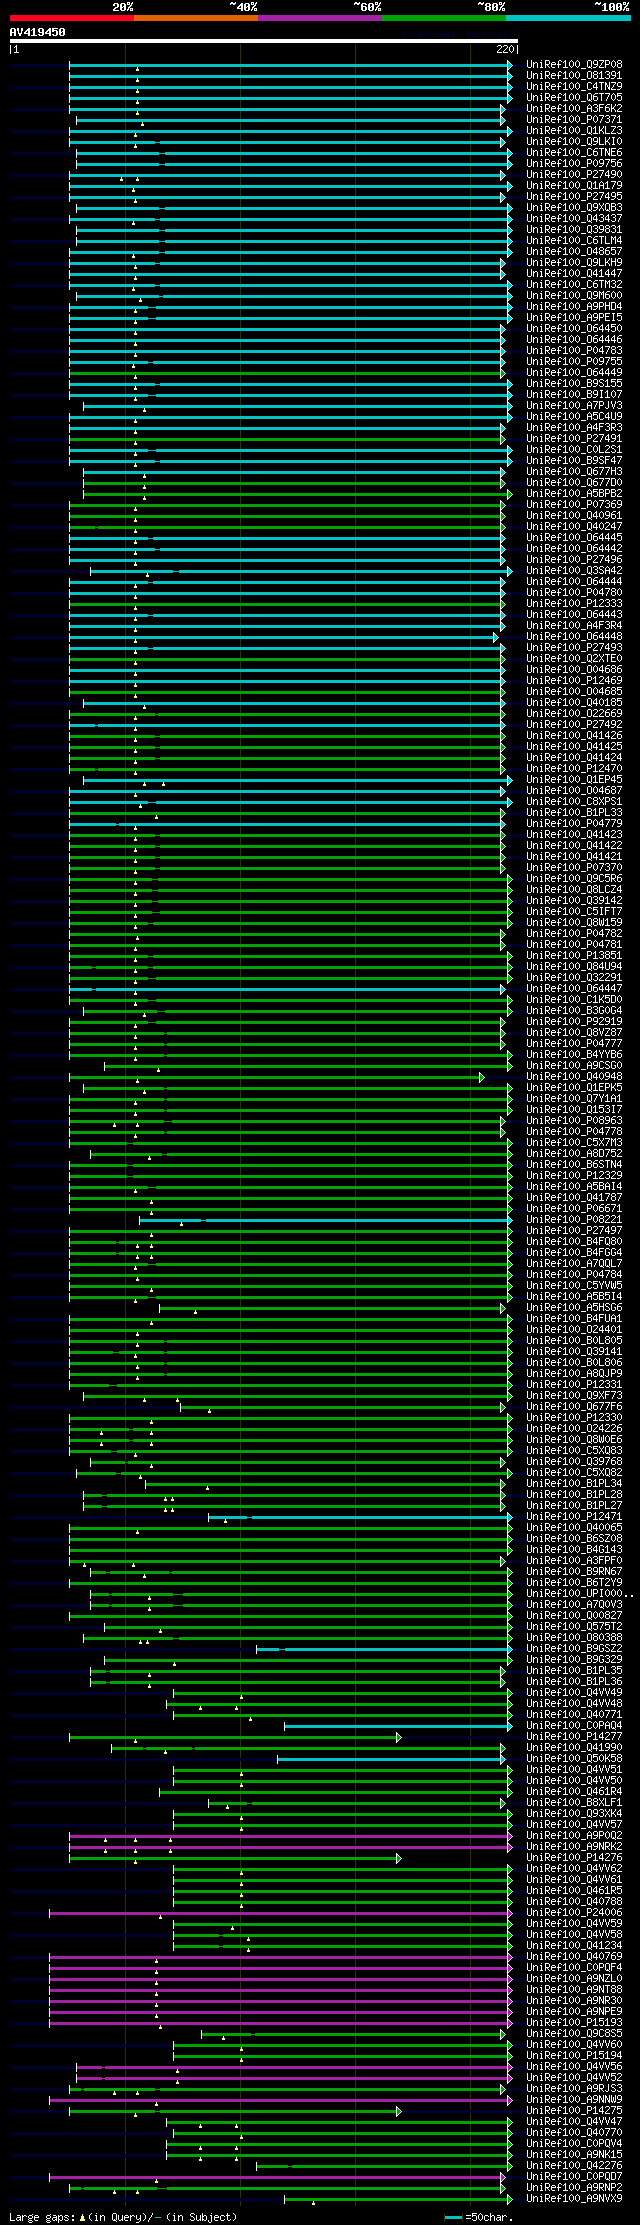Select hit label UniRef100_Q43437

click(x=574, y=219)
